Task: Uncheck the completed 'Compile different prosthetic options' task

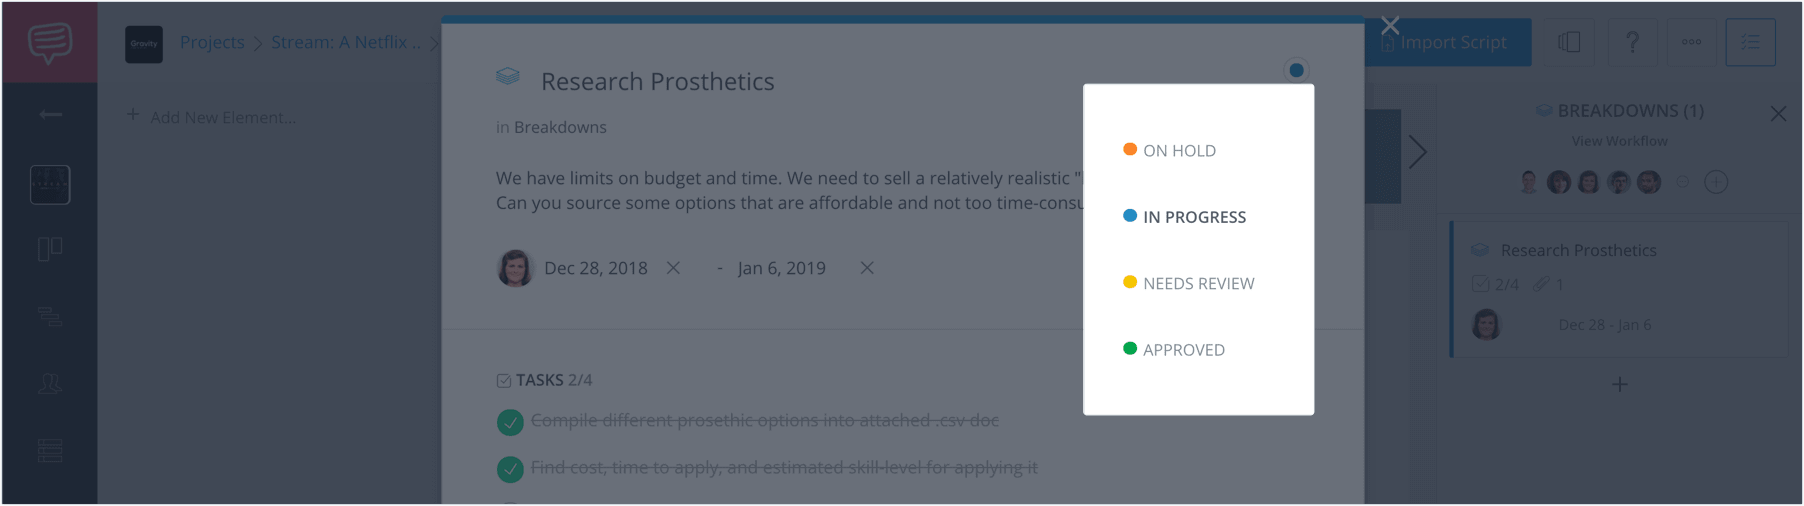Action: point(510,422)
